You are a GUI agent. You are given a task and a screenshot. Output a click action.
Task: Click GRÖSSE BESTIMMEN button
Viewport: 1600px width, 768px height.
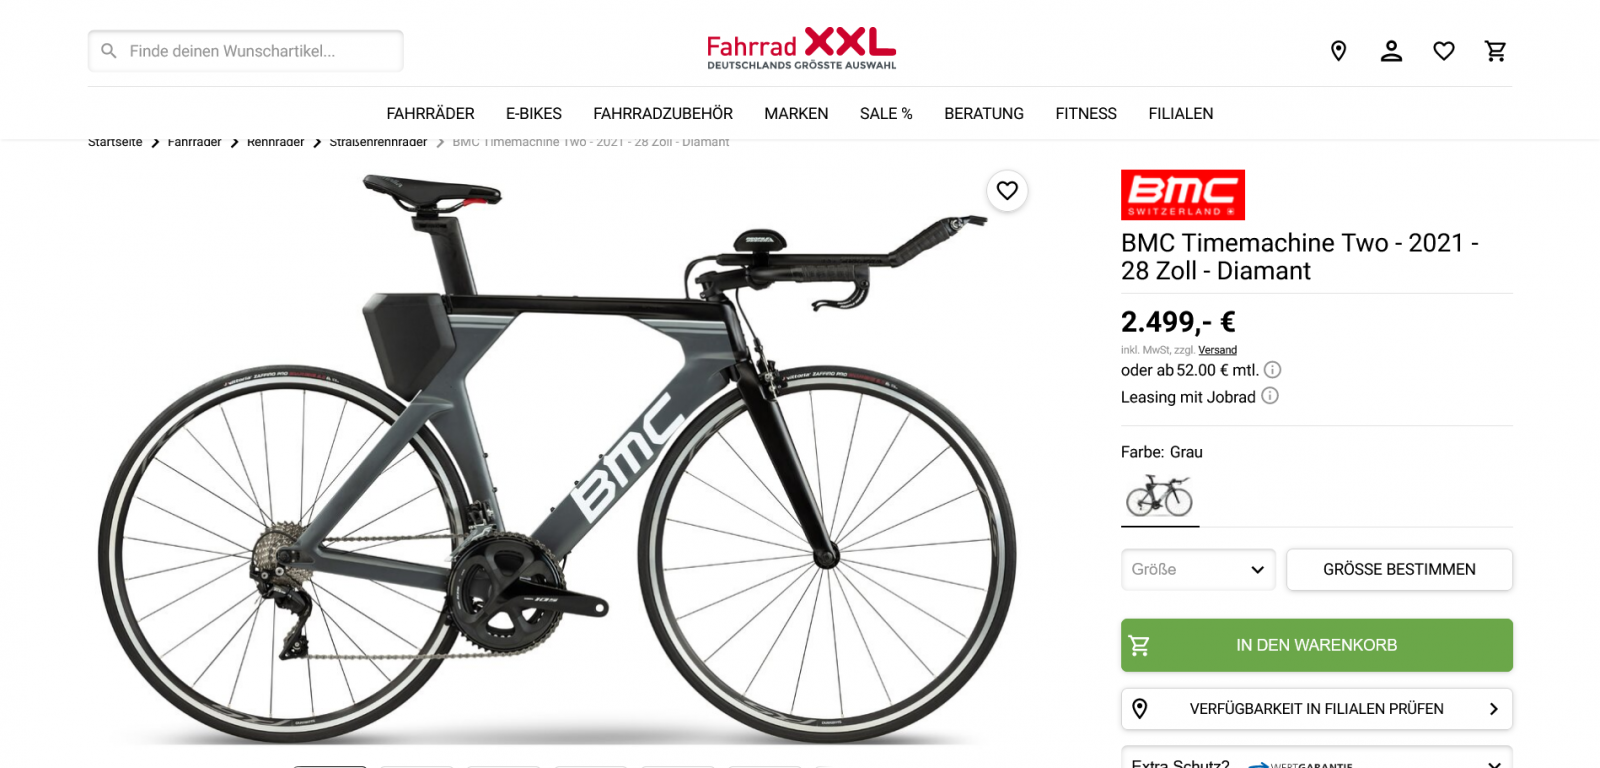(1399, 569)
